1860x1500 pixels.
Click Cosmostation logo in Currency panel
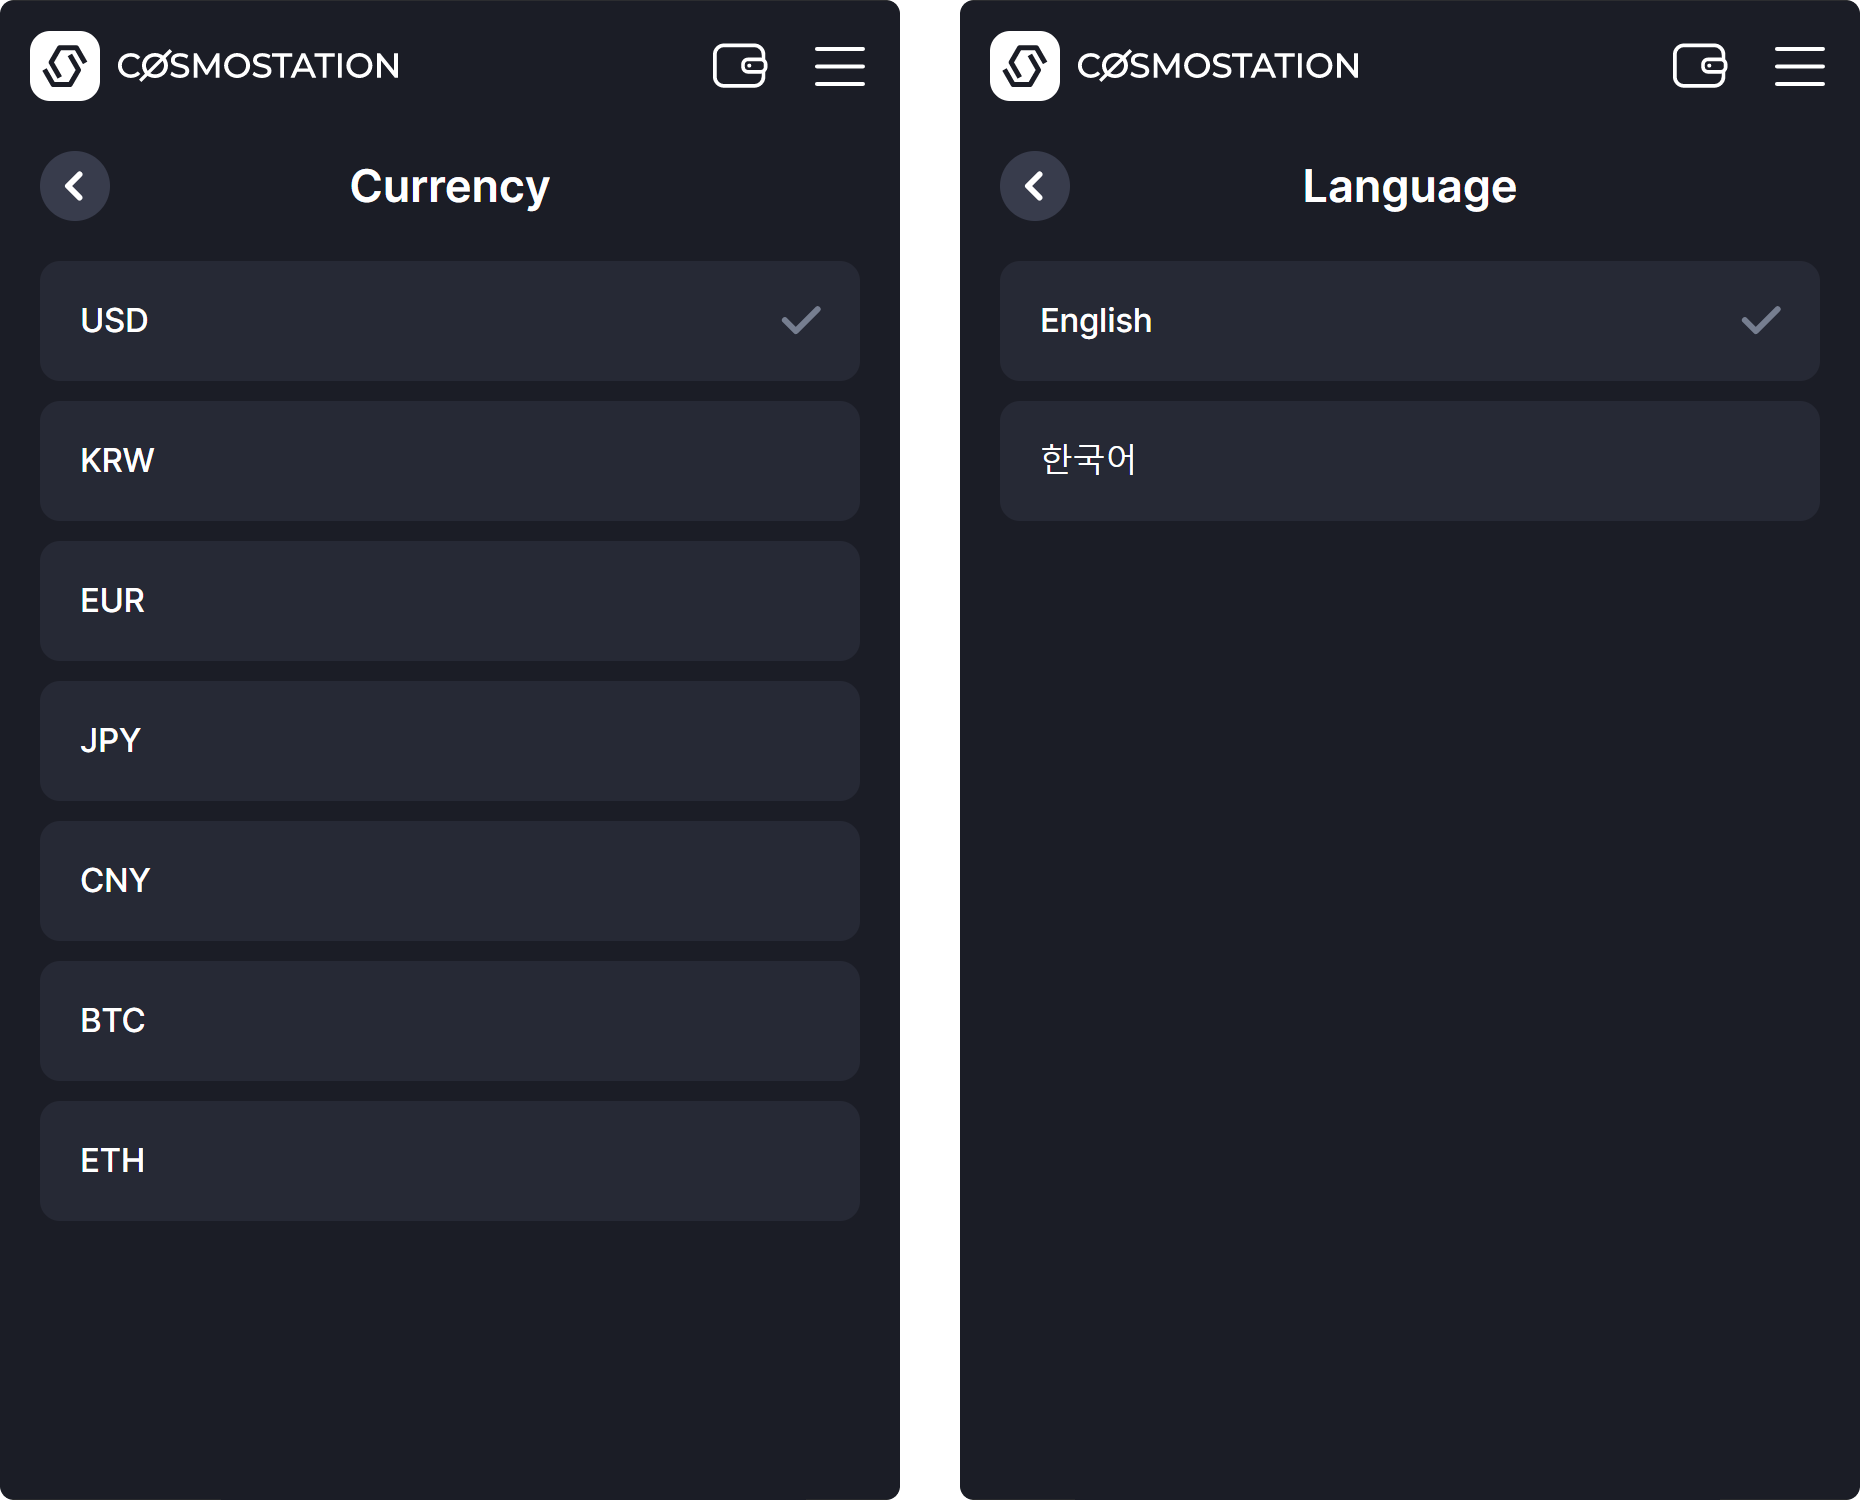coord(65,66)
